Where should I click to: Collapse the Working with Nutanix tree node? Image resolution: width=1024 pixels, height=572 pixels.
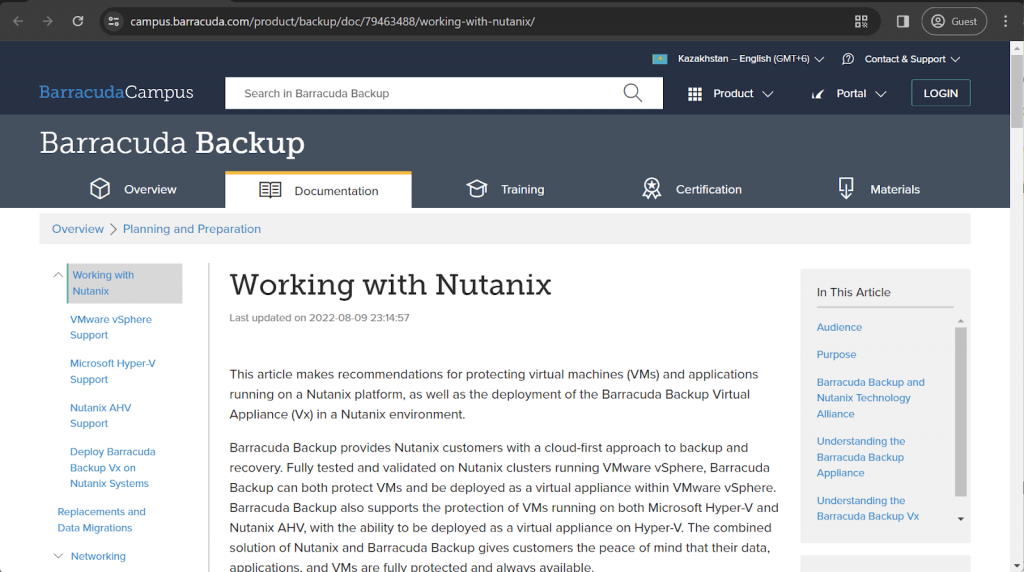[x=58, y=275]
